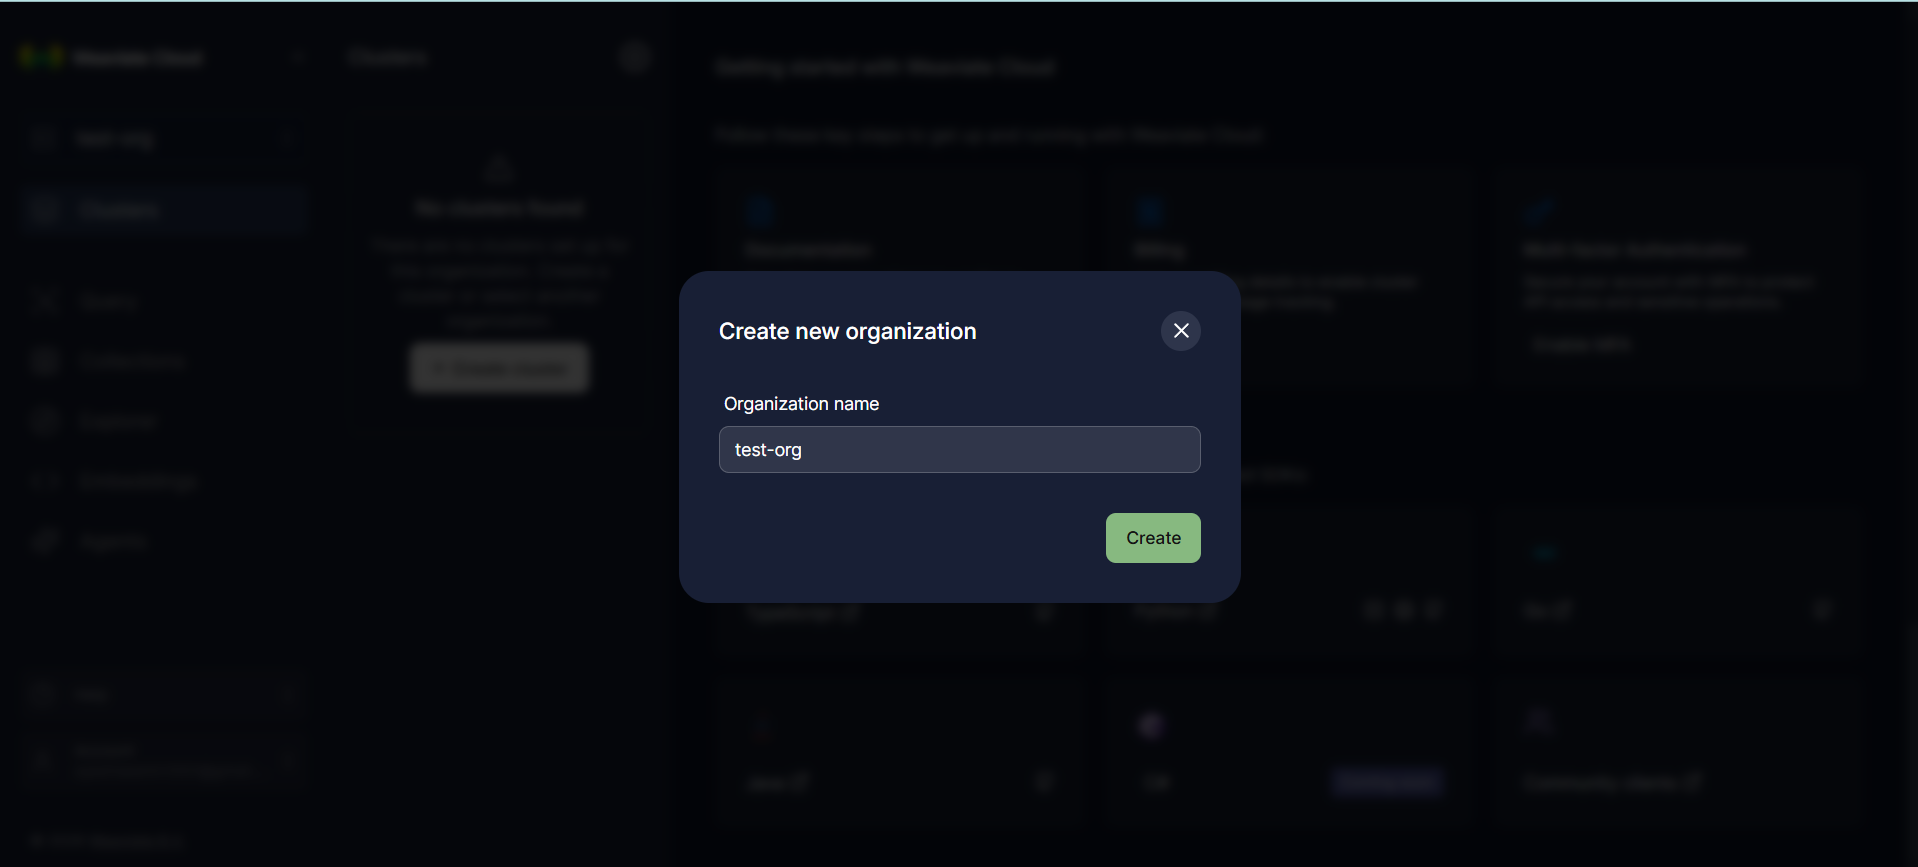Click the icon above 'No clusters found'

click(499, 170)
